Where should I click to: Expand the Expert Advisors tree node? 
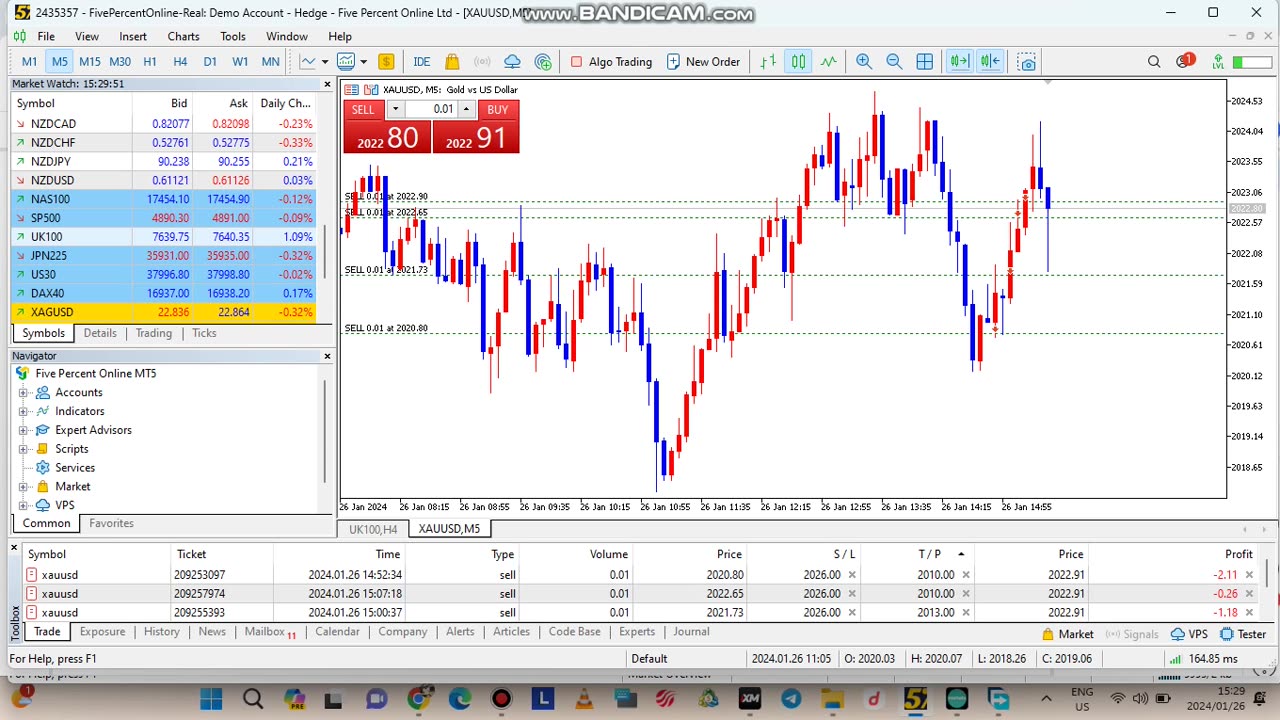pos(23,430)
